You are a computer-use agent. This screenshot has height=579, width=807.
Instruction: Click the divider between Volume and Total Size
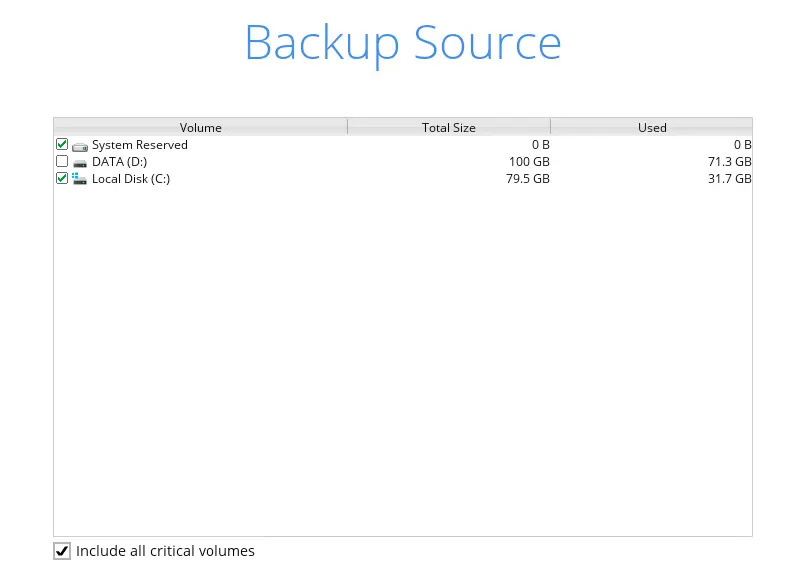tap(347, 127)
